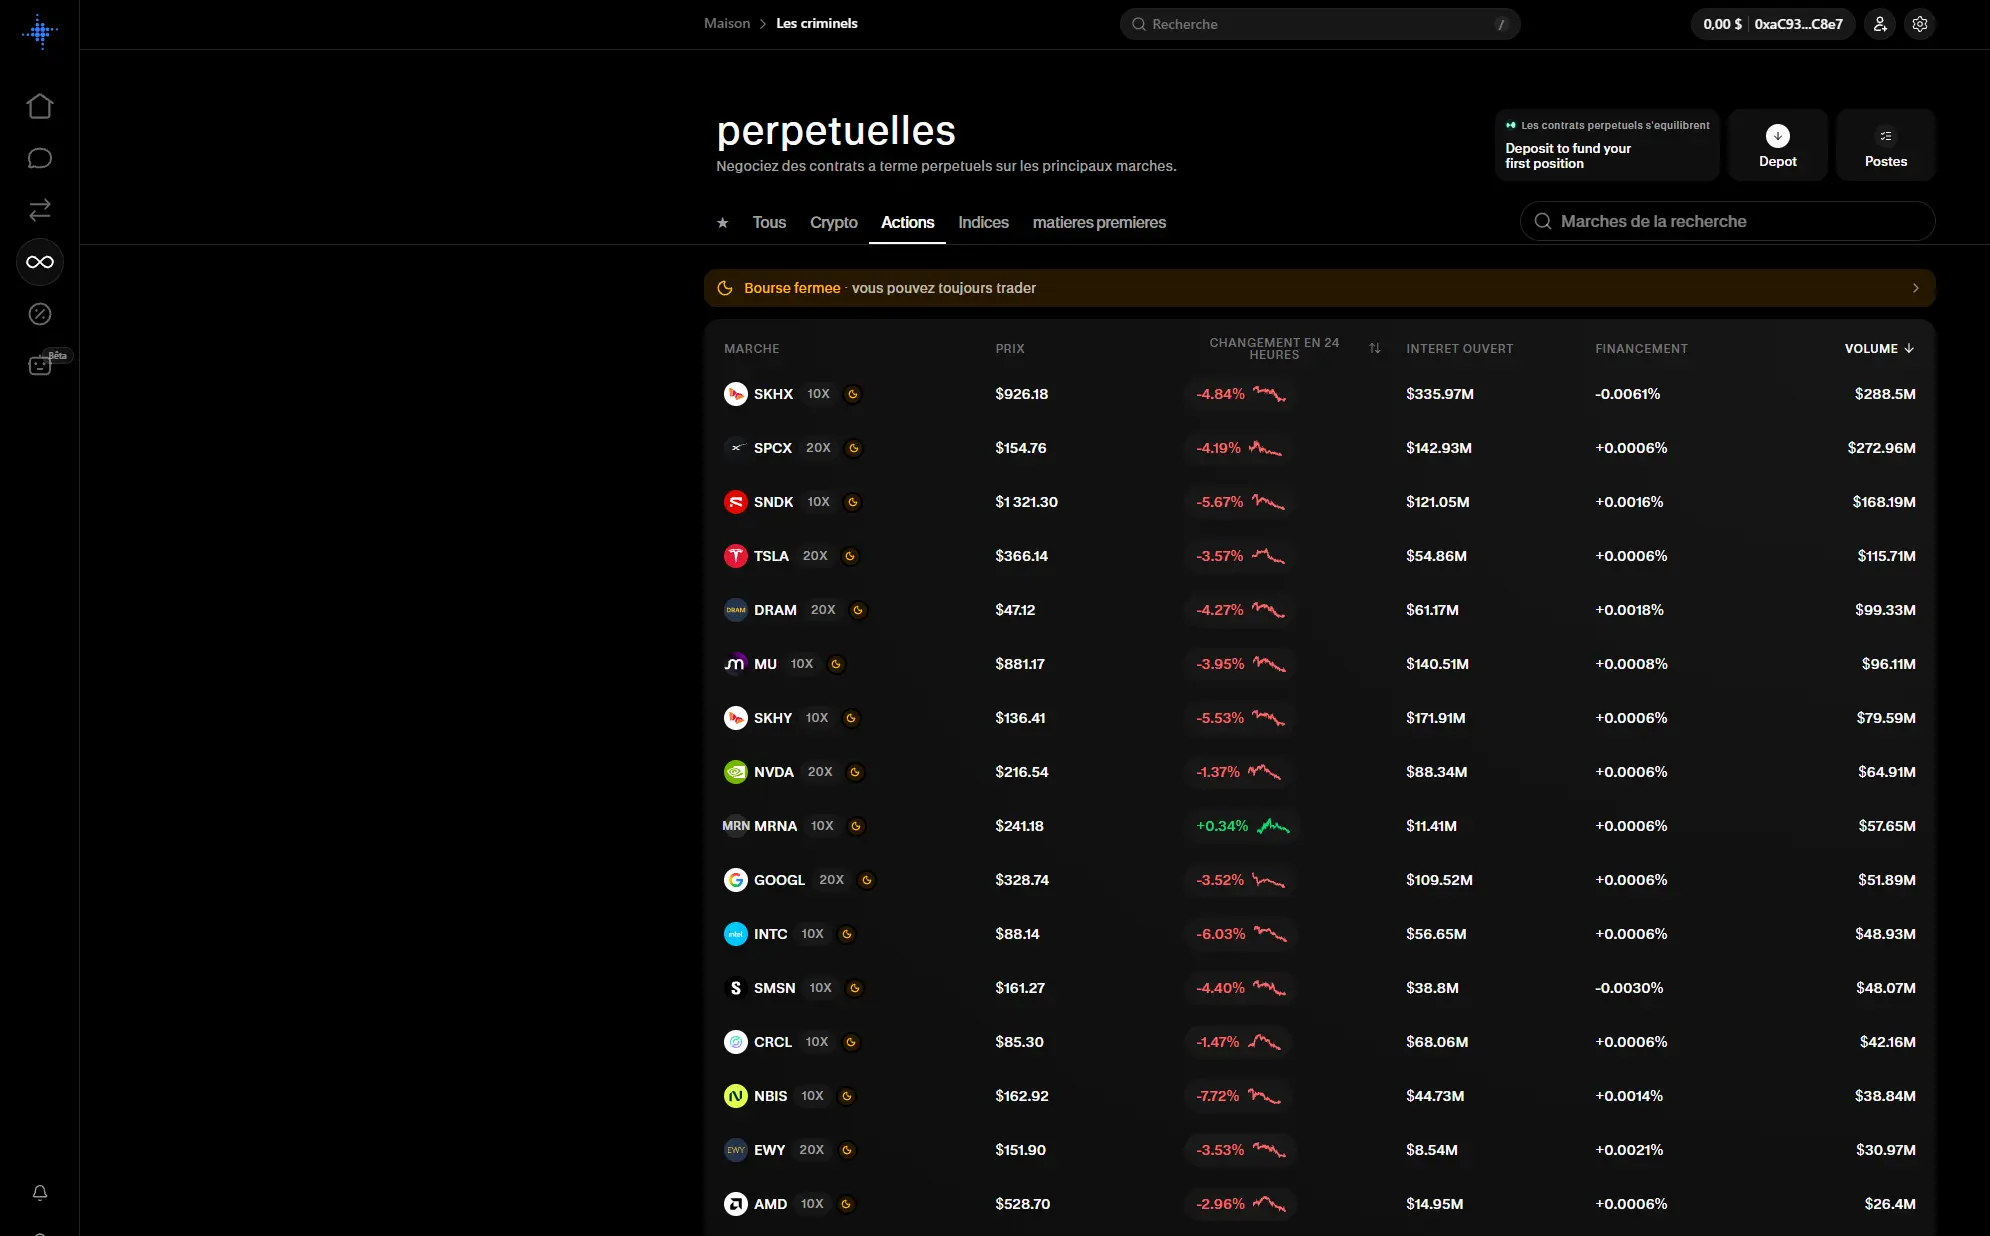Open the chat bubble sidebar icon
Image resolution: width=1990 pixels, height=1236 pixels.
tap(40, 158)
